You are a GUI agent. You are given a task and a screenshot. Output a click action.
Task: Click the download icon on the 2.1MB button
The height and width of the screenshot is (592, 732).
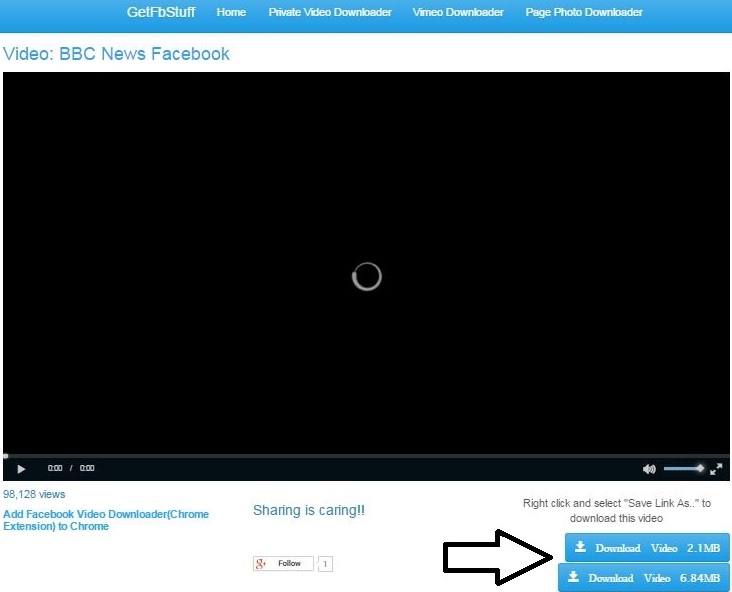580,548
